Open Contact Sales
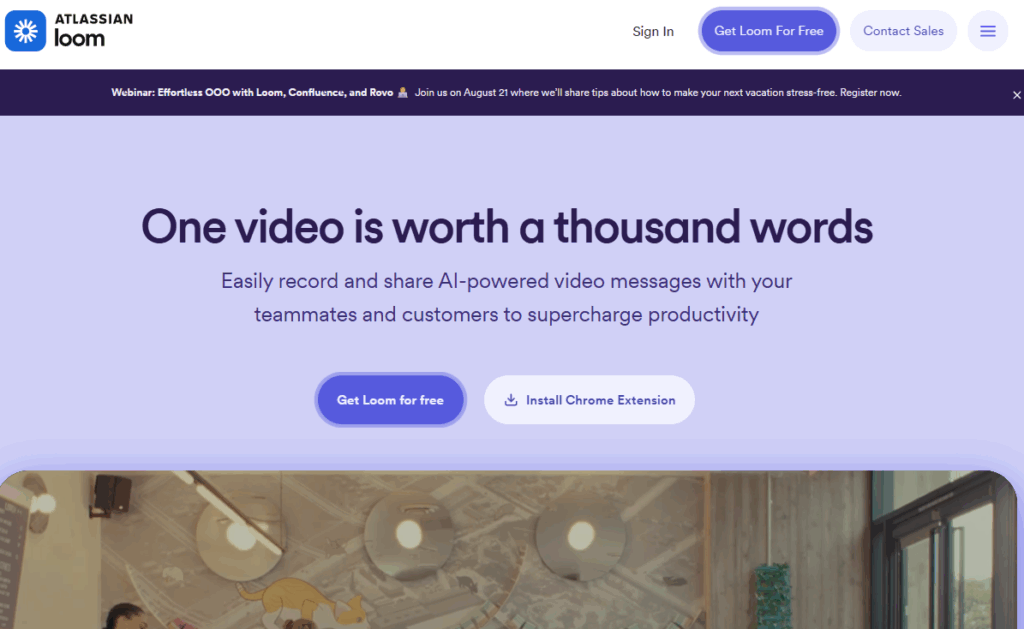This screenshot has width=1024, height=629. 903,31
